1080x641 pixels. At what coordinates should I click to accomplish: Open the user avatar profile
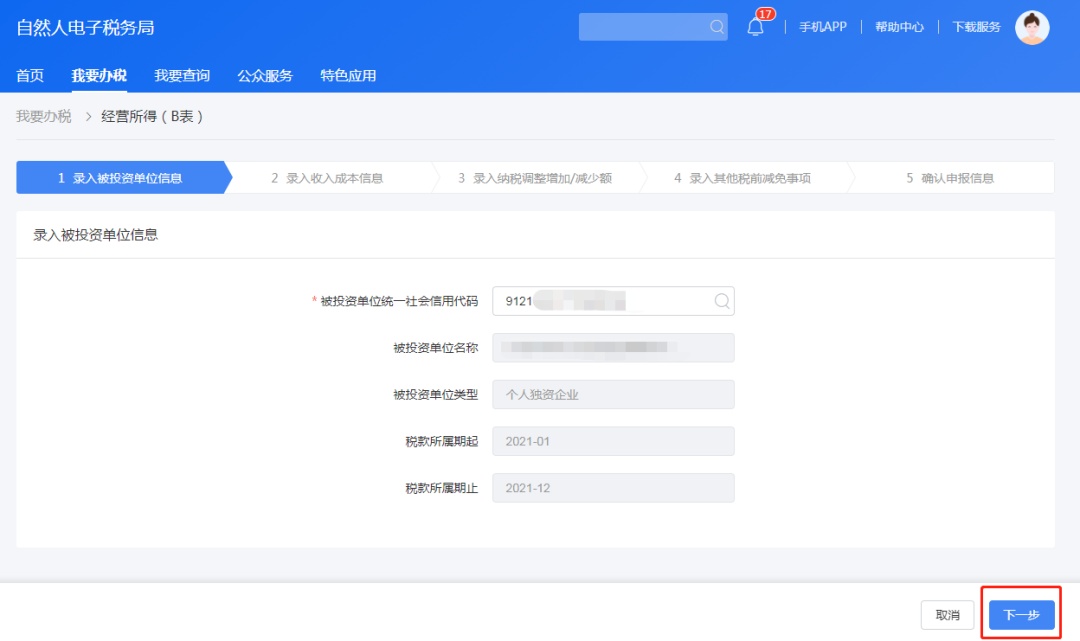click(x=1032, y=28)
